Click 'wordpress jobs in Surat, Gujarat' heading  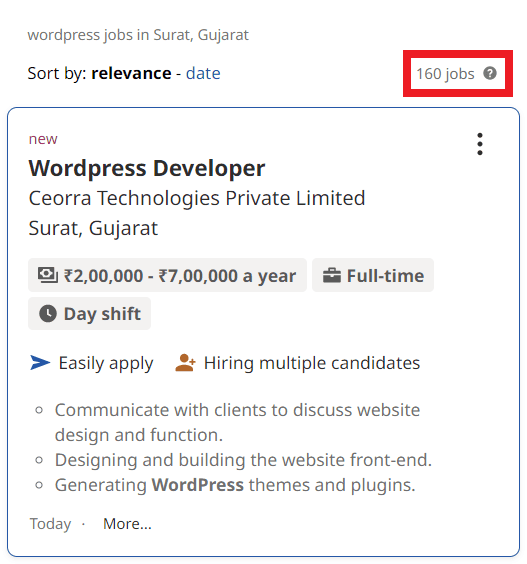tap(138, 35)
